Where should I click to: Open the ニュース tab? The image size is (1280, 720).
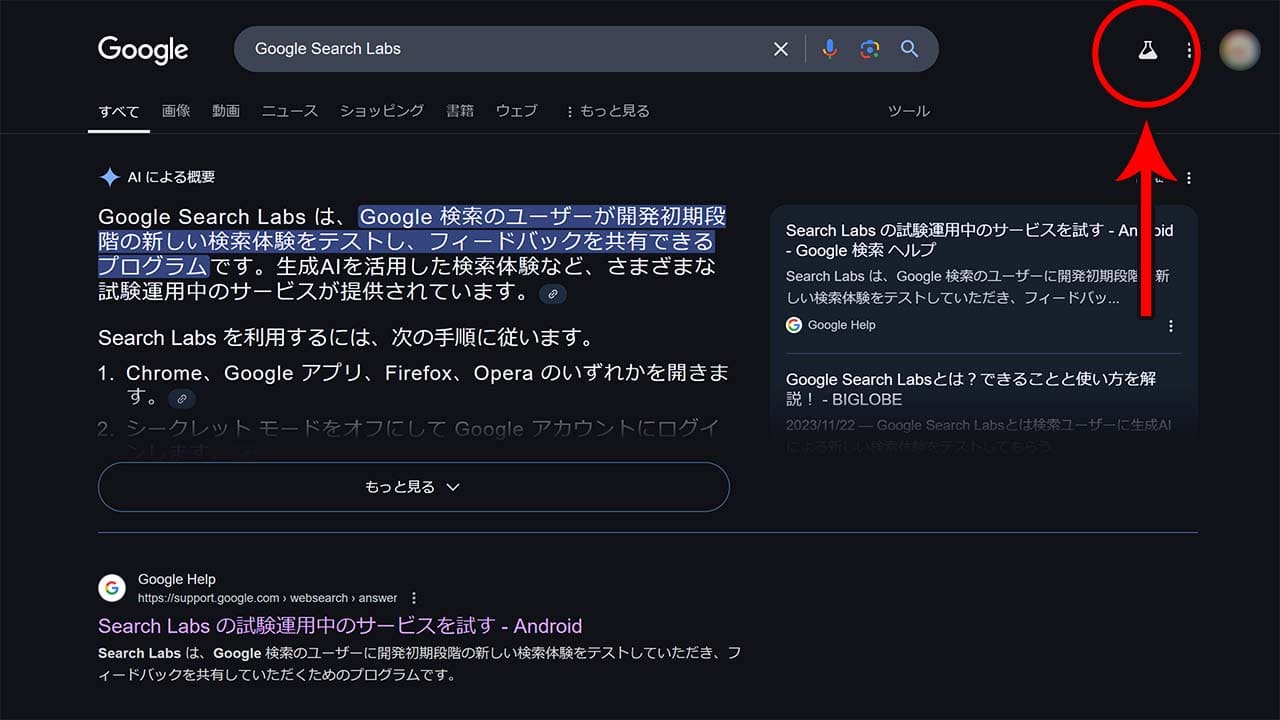pyautogui.click(x=290, y=111)
